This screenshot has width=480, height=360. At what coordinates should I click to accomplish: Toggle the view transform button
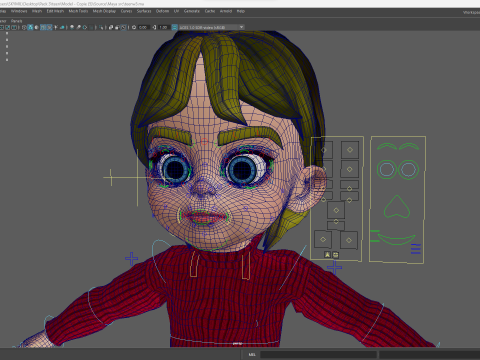pos(174,27)
